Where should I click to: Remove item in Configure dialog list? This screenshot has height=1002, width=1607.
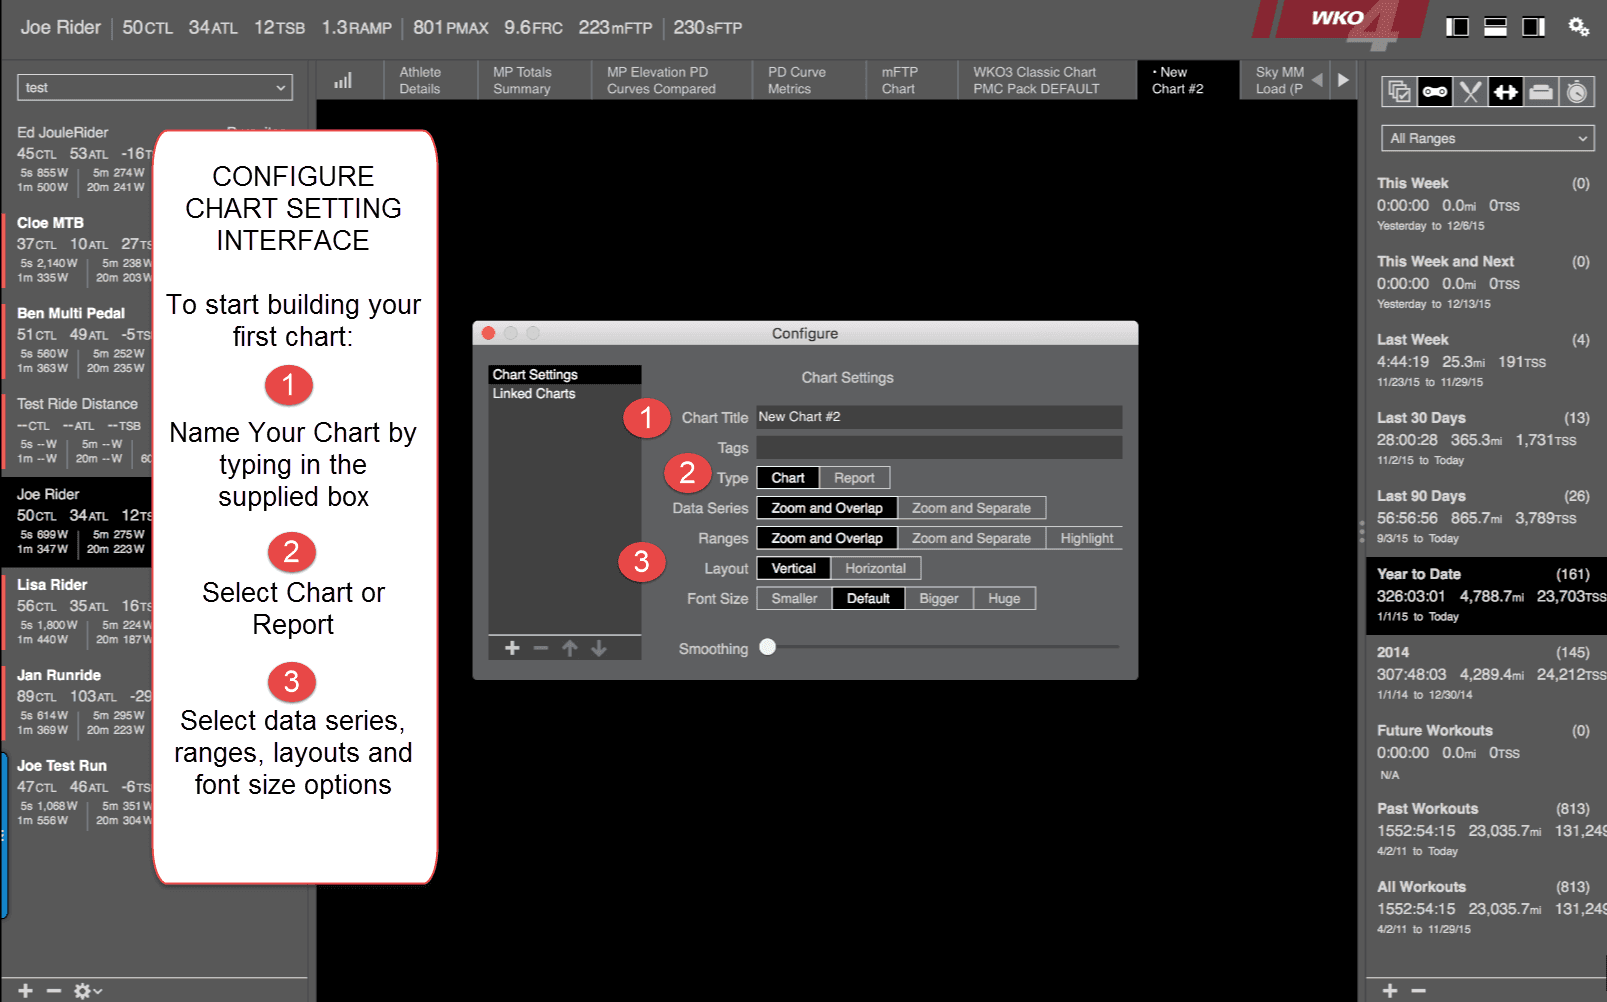coord(541,648)
